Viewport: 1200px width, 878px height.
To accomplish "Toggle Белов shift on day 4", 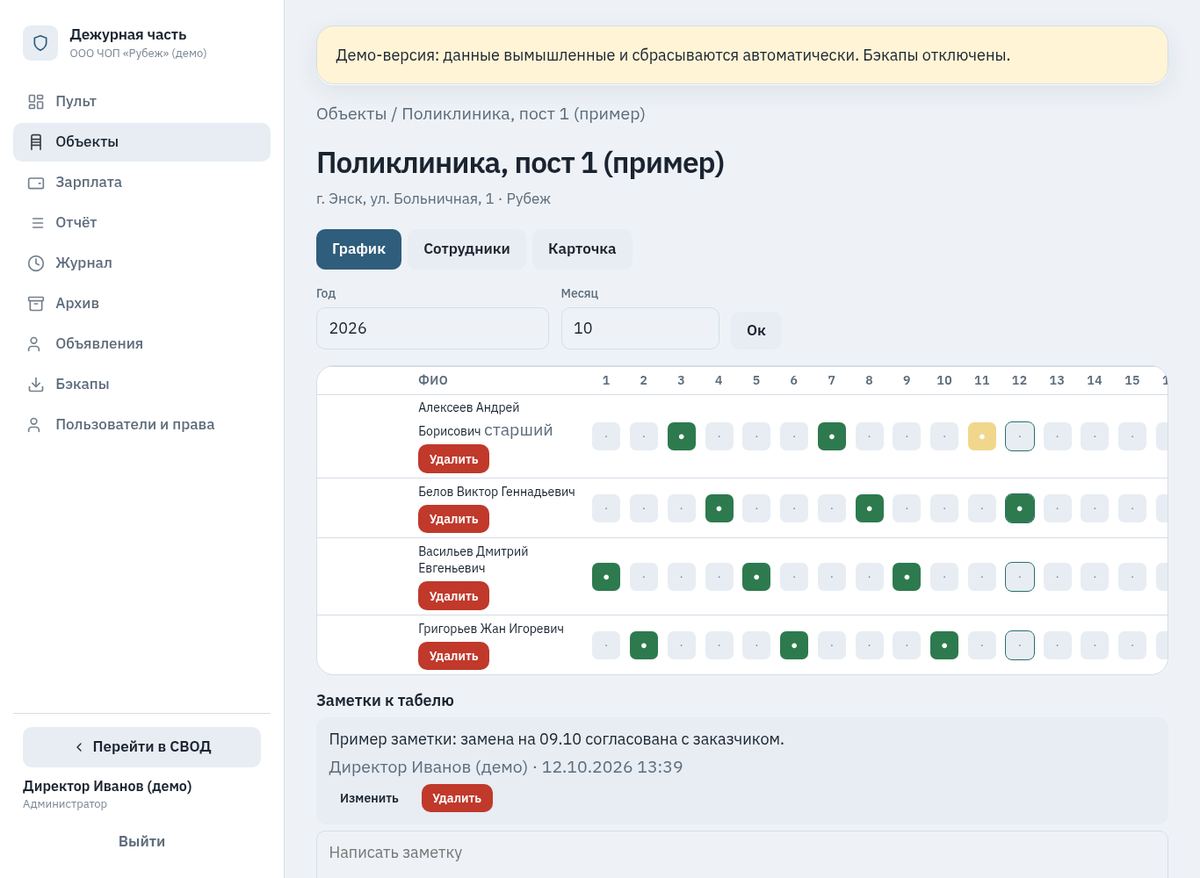I will pyautogui.click(x=719, y=508).
